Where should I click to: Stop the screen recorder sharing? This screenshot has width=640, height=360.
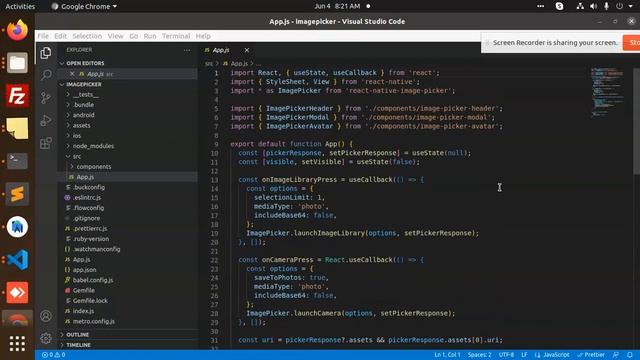[631, 42]
